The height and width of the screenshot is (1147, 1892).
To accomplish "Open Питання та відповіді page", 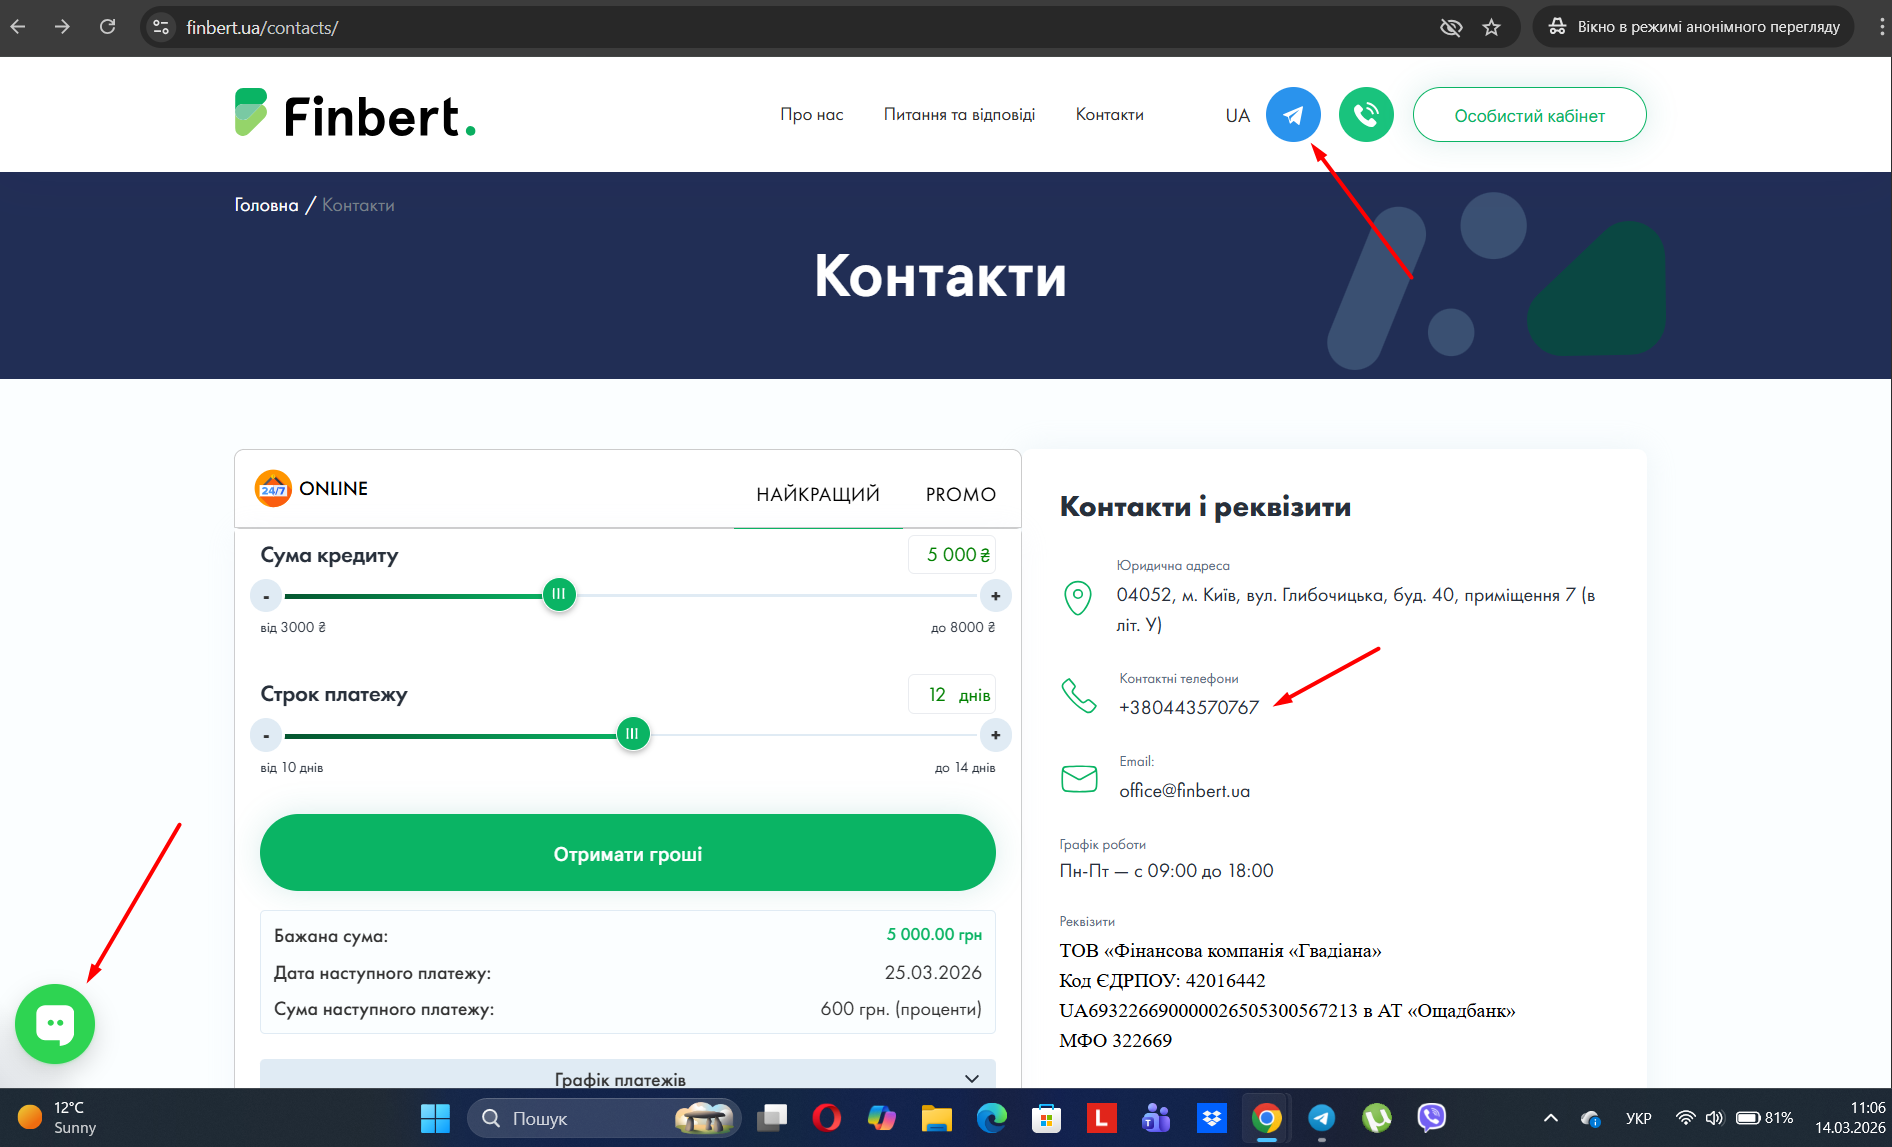I will pos(959,115).
